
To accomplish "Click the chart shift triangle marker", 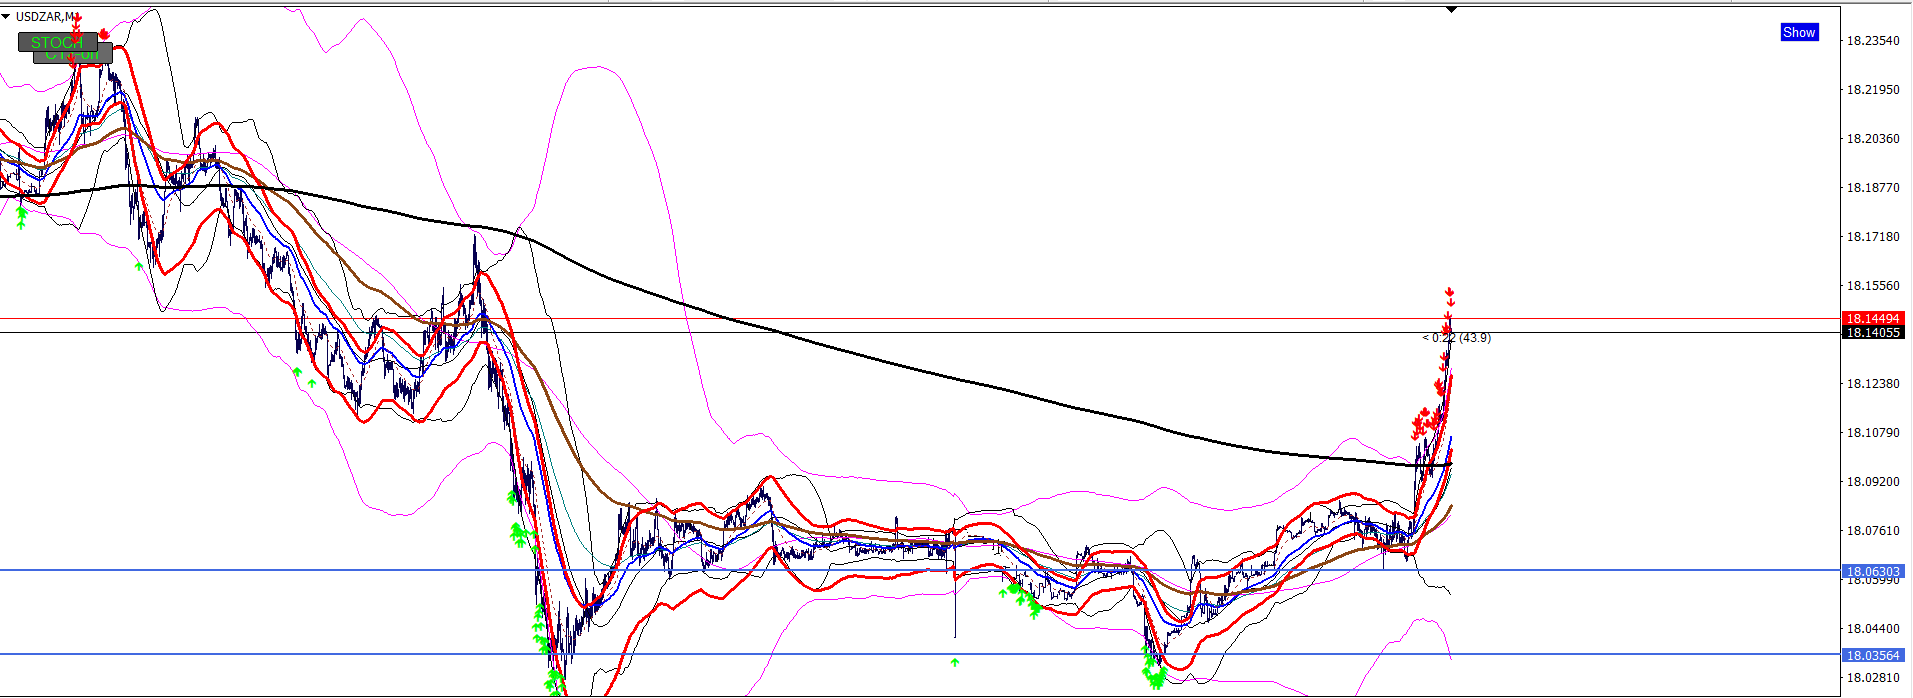I will [x=1451, y=9].
